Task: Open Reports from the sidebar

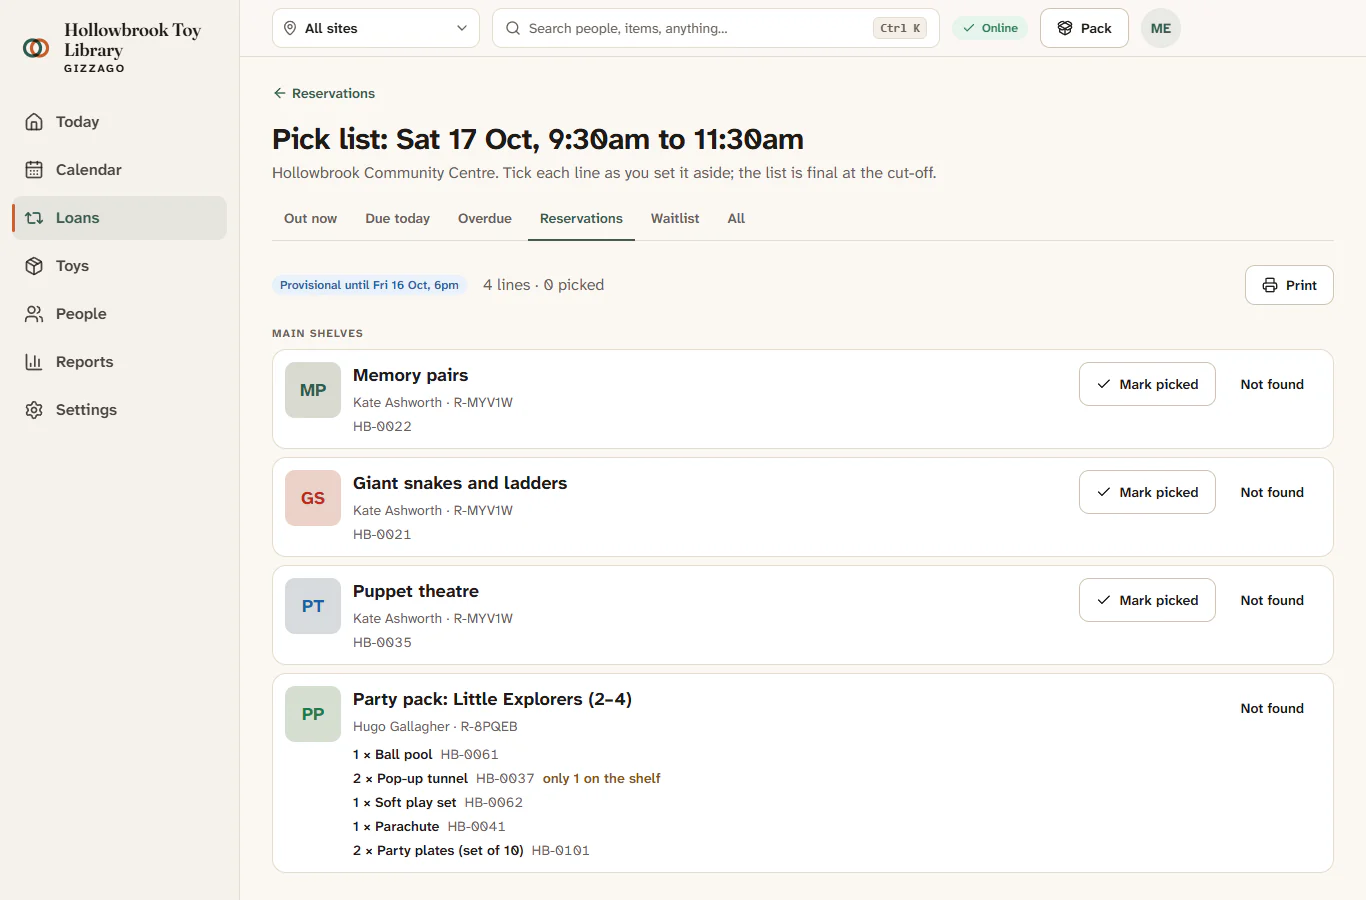Action: (119, 362)
